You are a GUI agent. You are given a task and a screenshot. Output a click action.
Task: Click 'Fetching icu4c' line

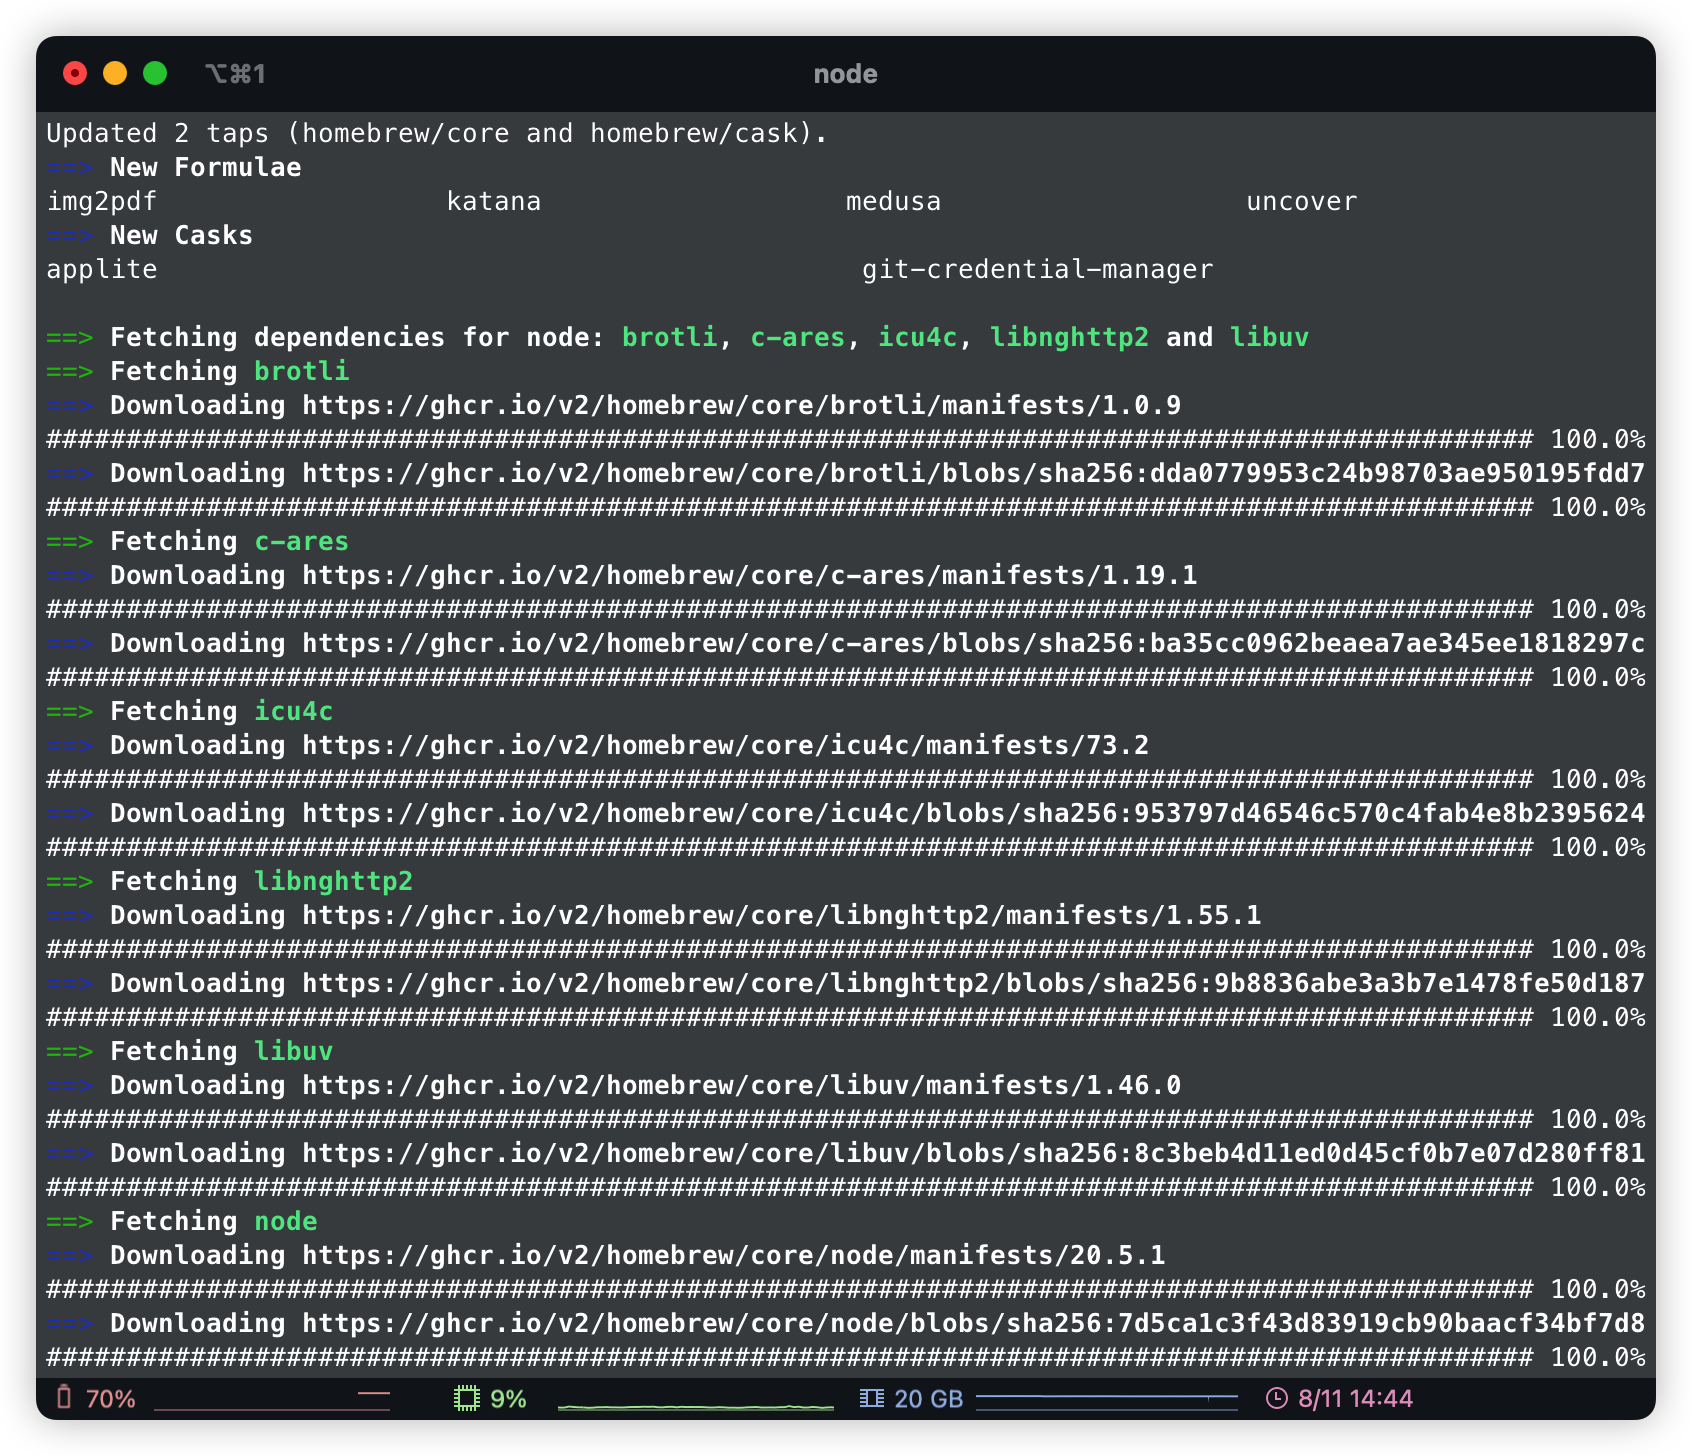pos(190,711)
